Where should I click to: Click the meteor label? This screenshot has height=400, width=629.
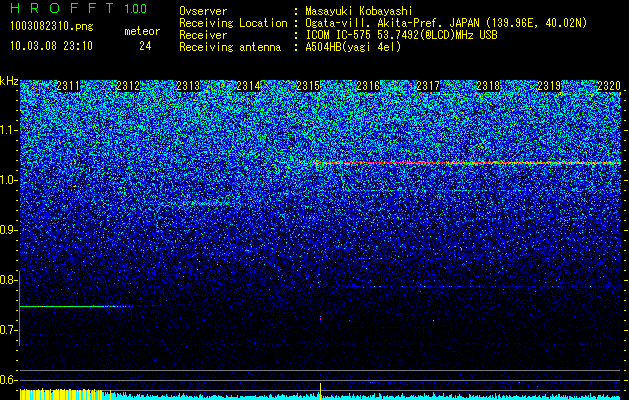pyautogui.click(x=142, y=31)
